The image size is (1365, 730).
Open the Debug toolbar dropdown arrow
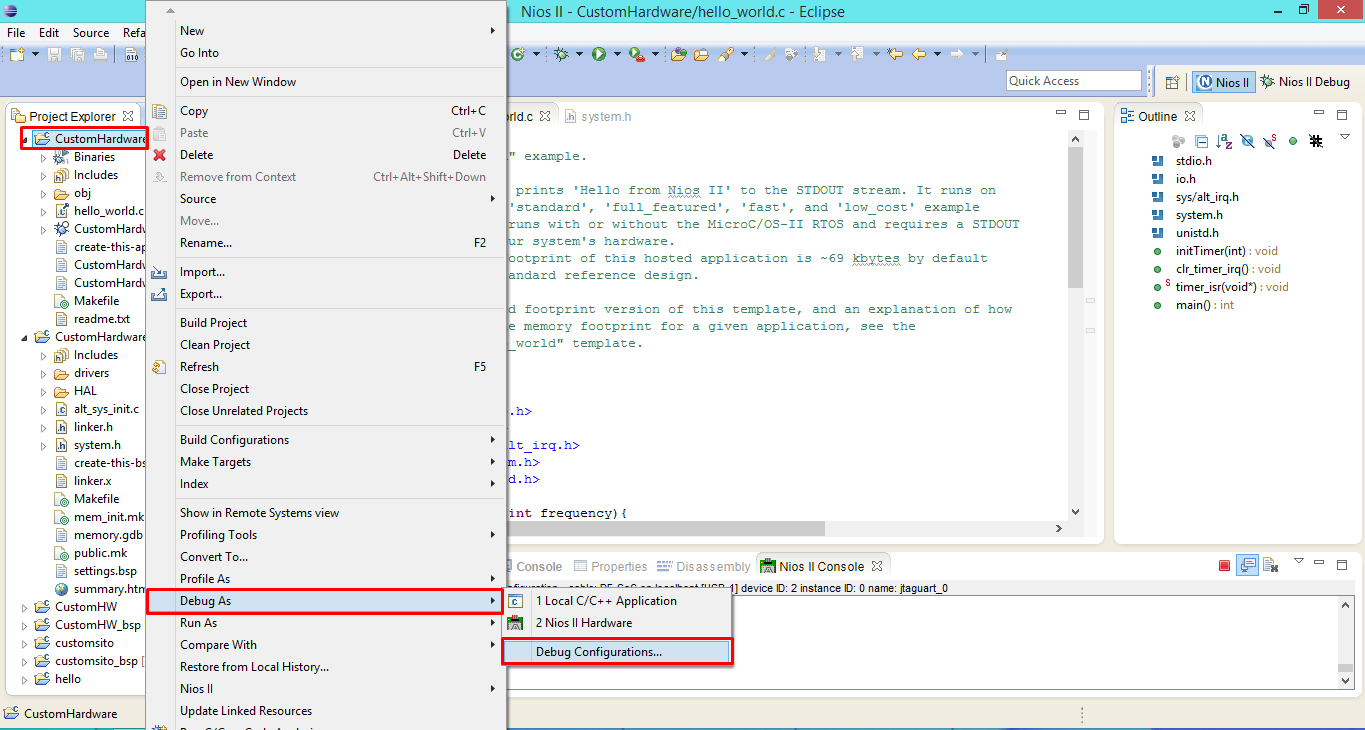(x=579, y=54)
